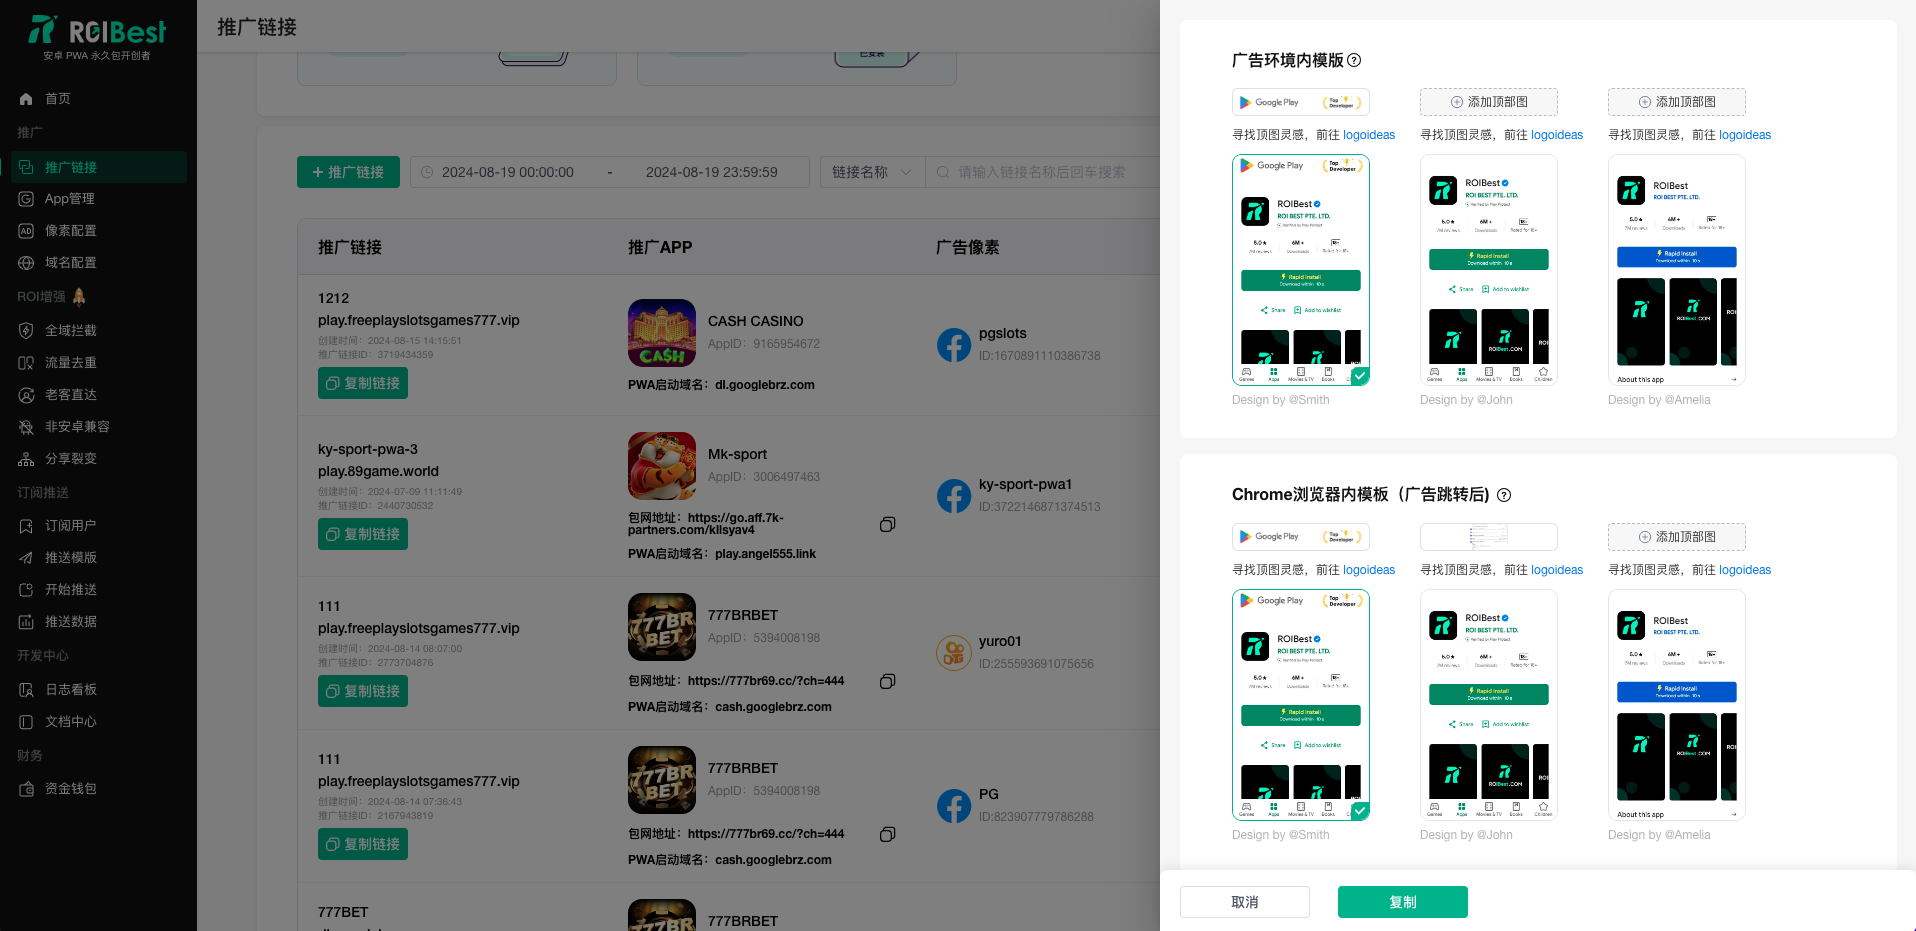The image size is (1916, 931).
Task: Open logoideas link above Smith's ad template
Action: click(x=1369, y=135)
